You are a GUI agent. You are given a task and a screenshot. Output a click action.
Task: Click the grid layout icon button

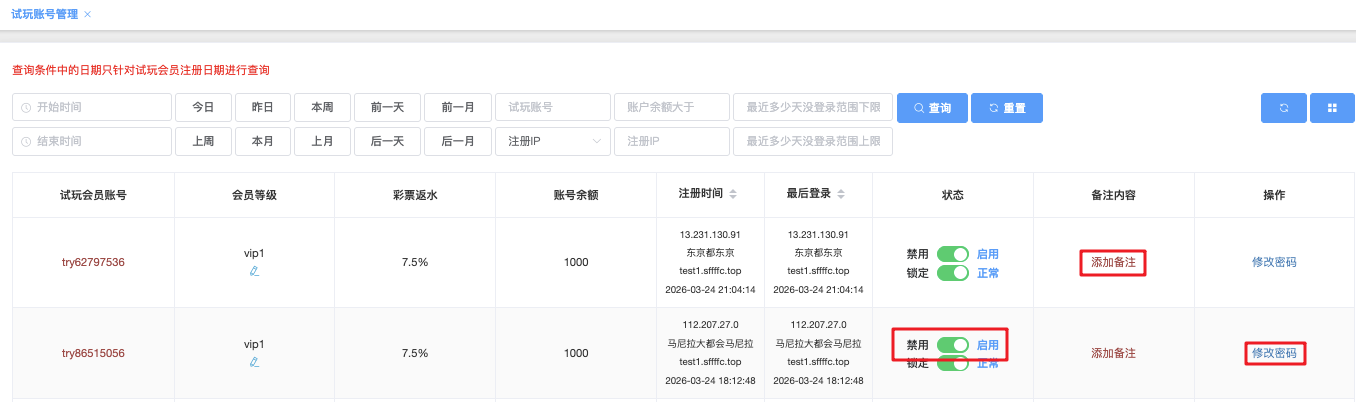coord(1332,108)
